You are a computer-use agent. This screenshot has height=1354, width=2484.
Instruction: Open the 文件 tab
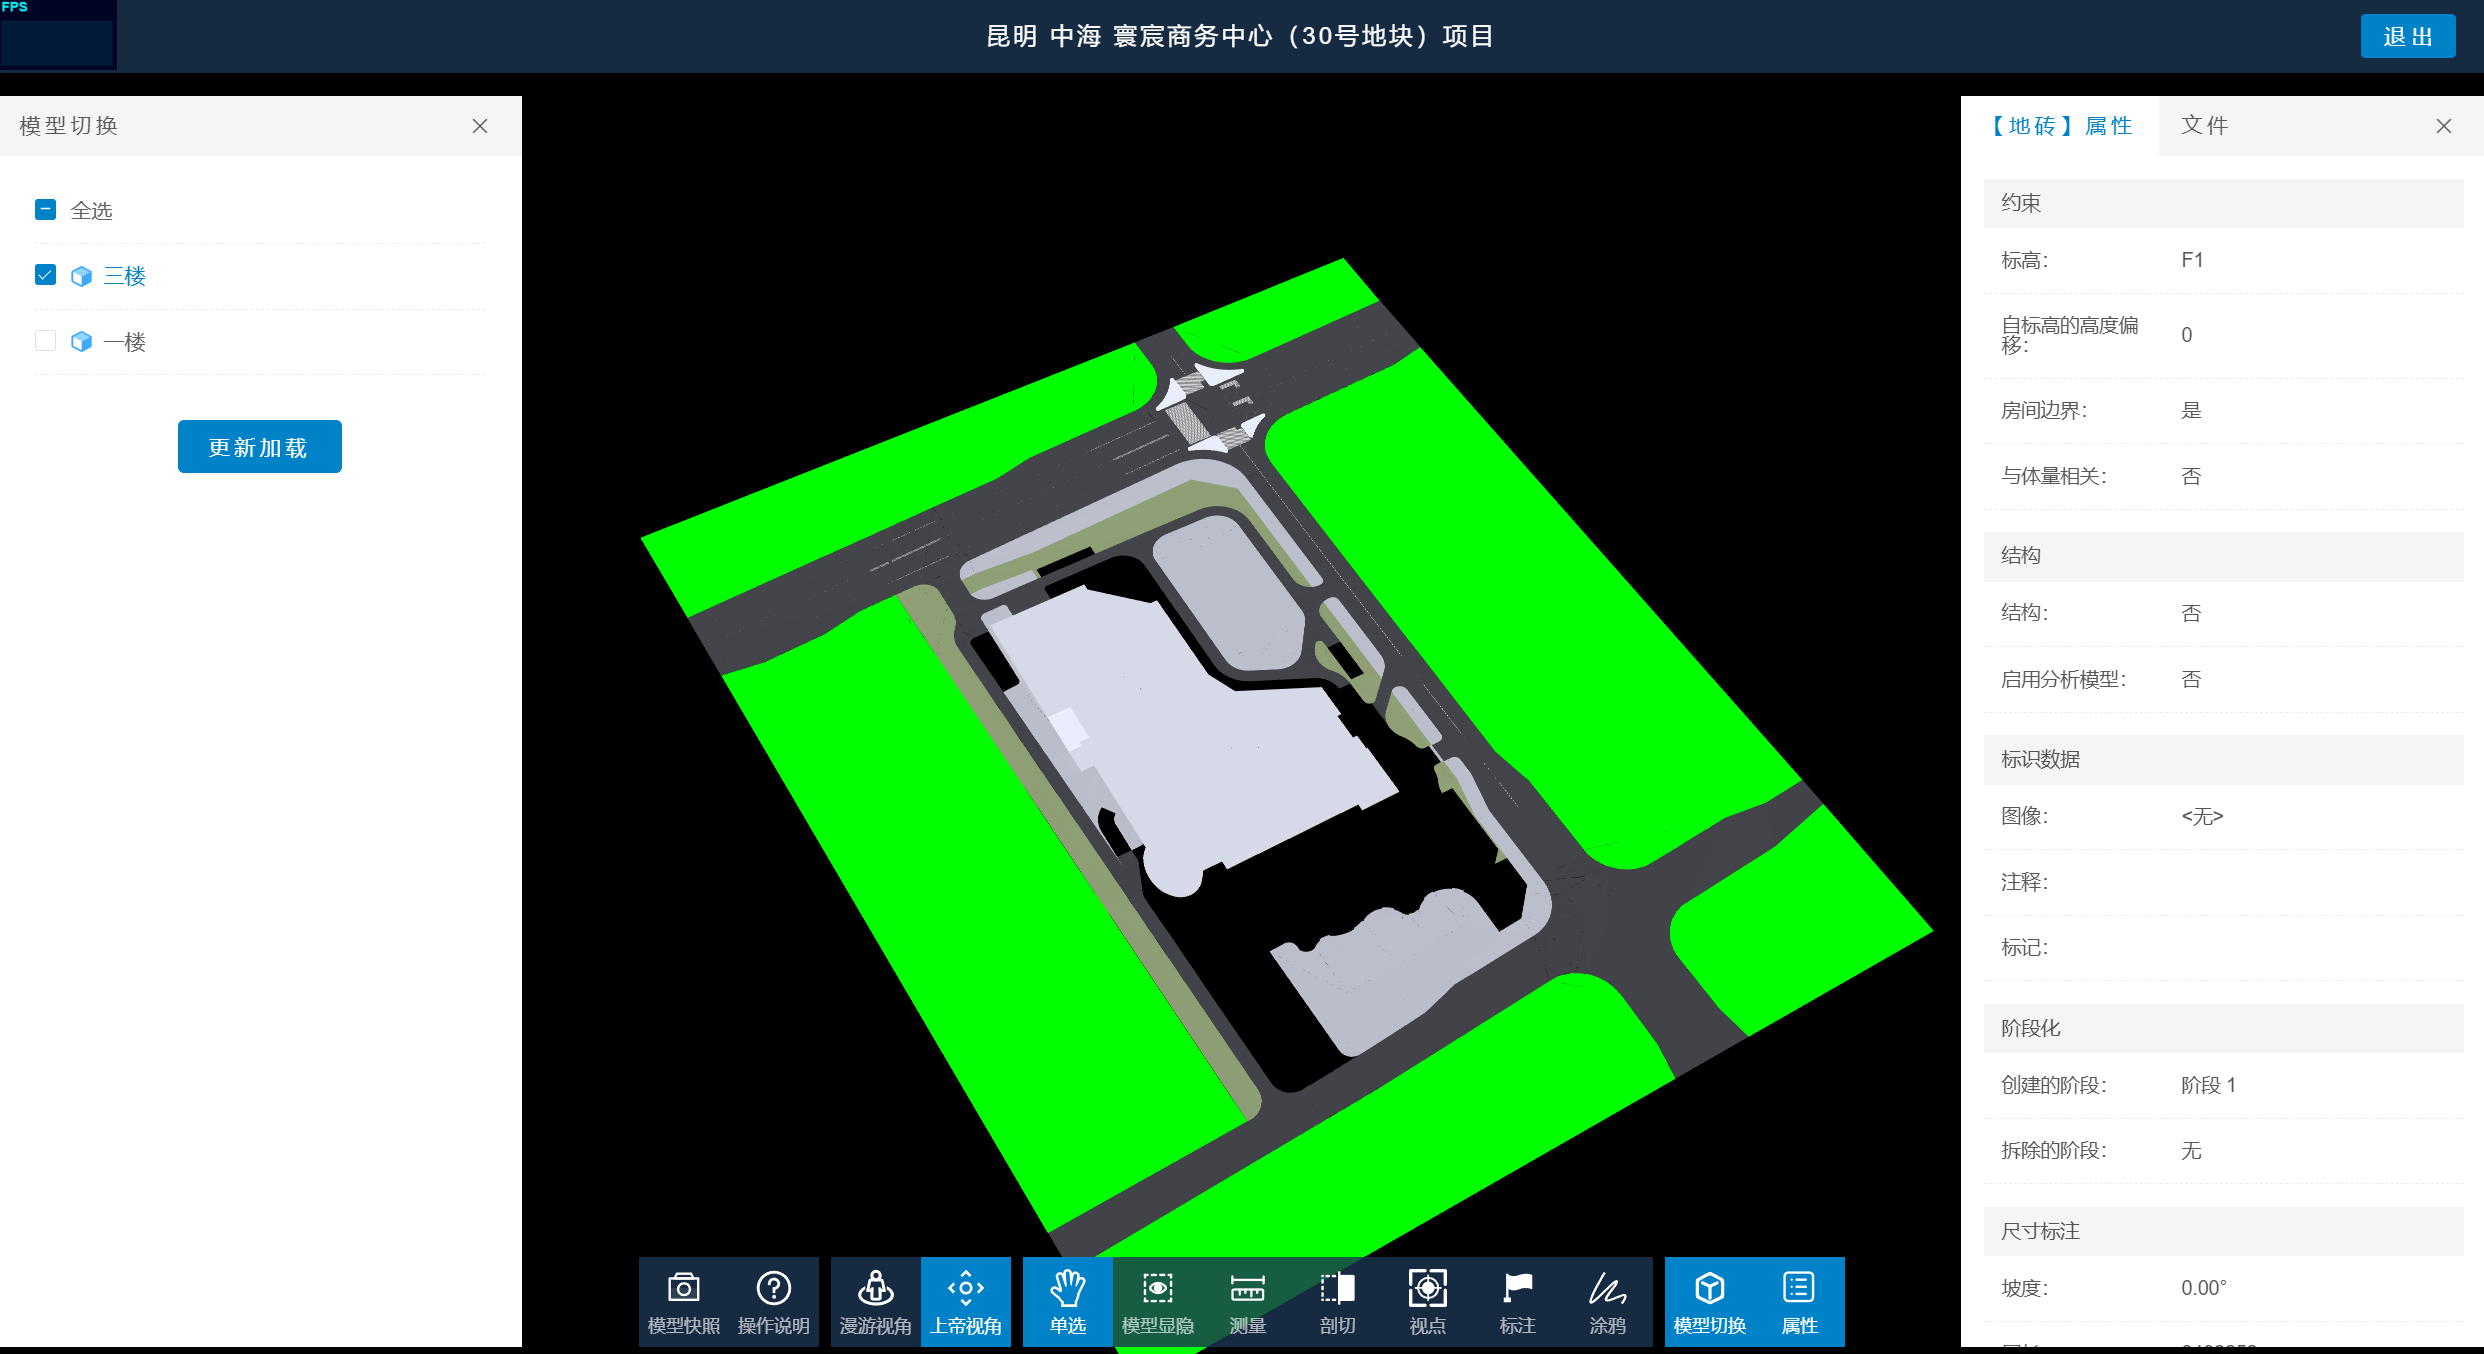2205,126
